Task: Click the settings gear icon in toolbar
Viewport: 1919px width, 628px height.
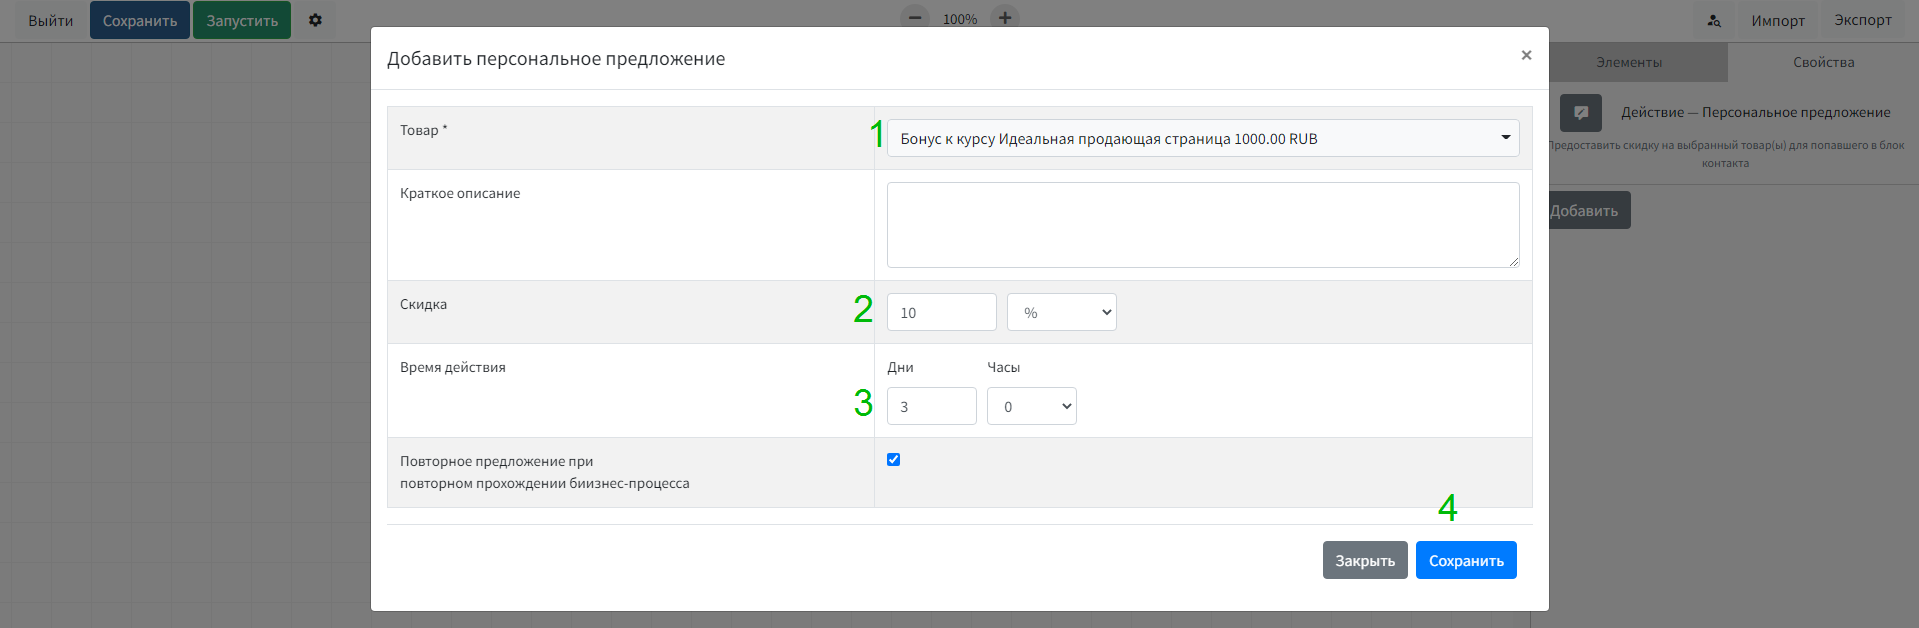Action: pyautogui.click(x=315, y=20)
